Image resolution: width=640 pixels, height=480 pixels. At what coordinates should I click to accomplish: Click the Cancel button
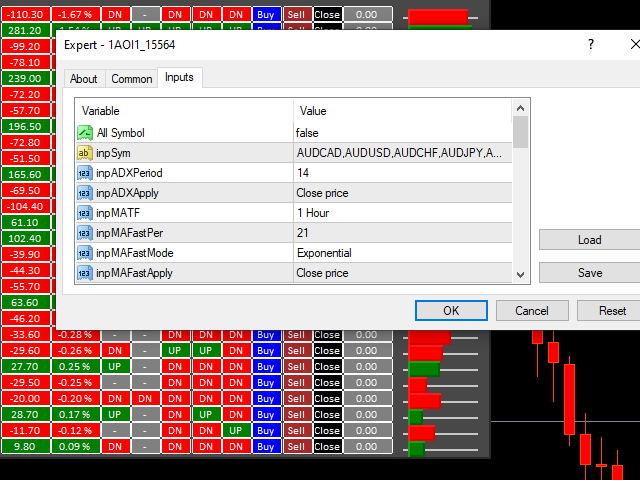(x=532, y=311)
